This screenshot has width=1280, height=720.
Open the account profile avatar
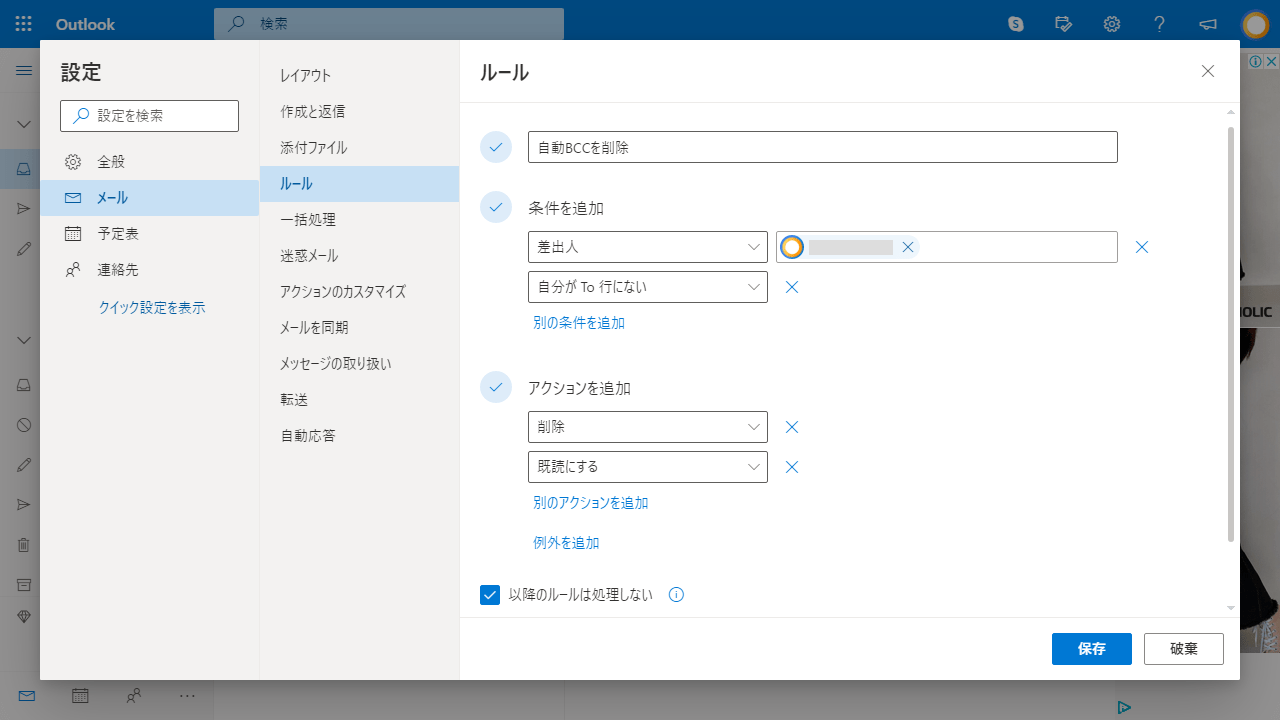click(1255, 23)
